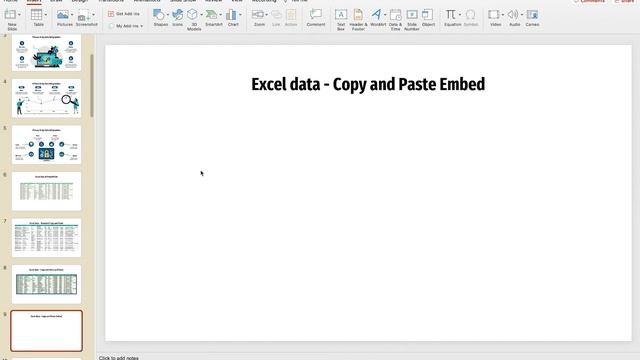The width and height of the screenshot is (640, 360).
Task: Click the SmartArt icon
Action: coord(211,15)
